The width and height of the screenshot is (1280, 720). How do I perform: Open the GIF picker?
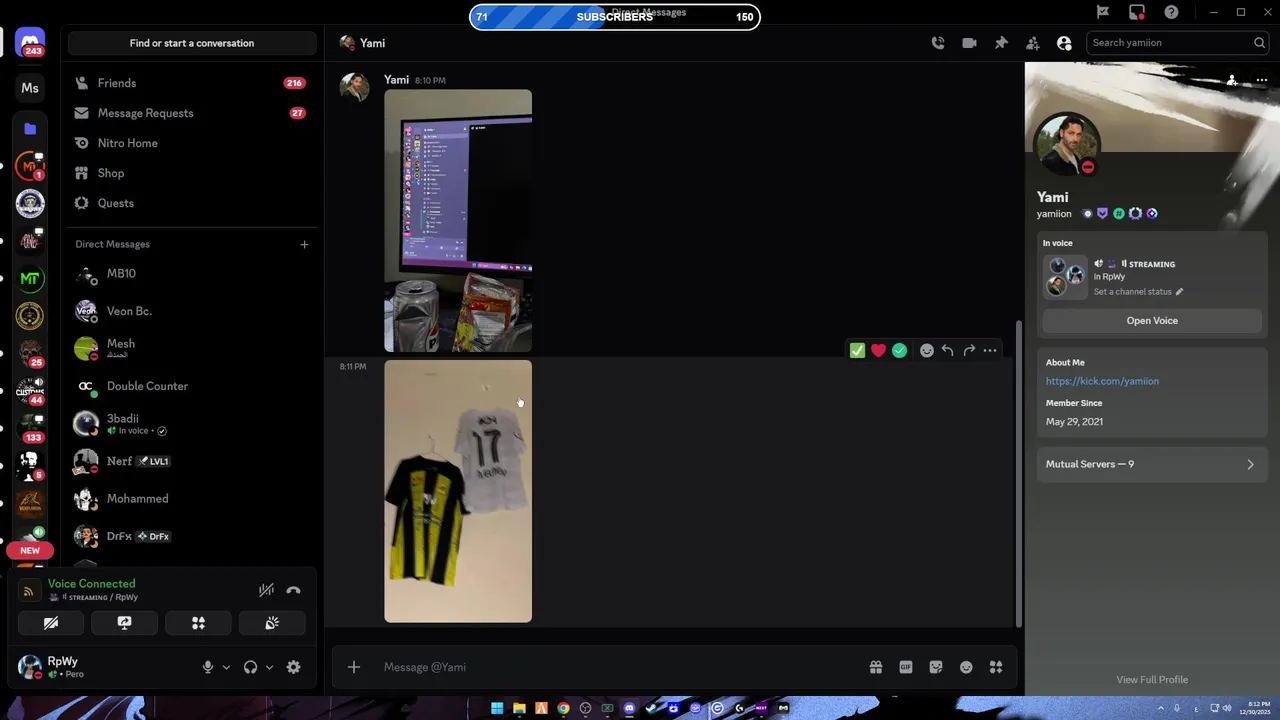tap(906, 667)
